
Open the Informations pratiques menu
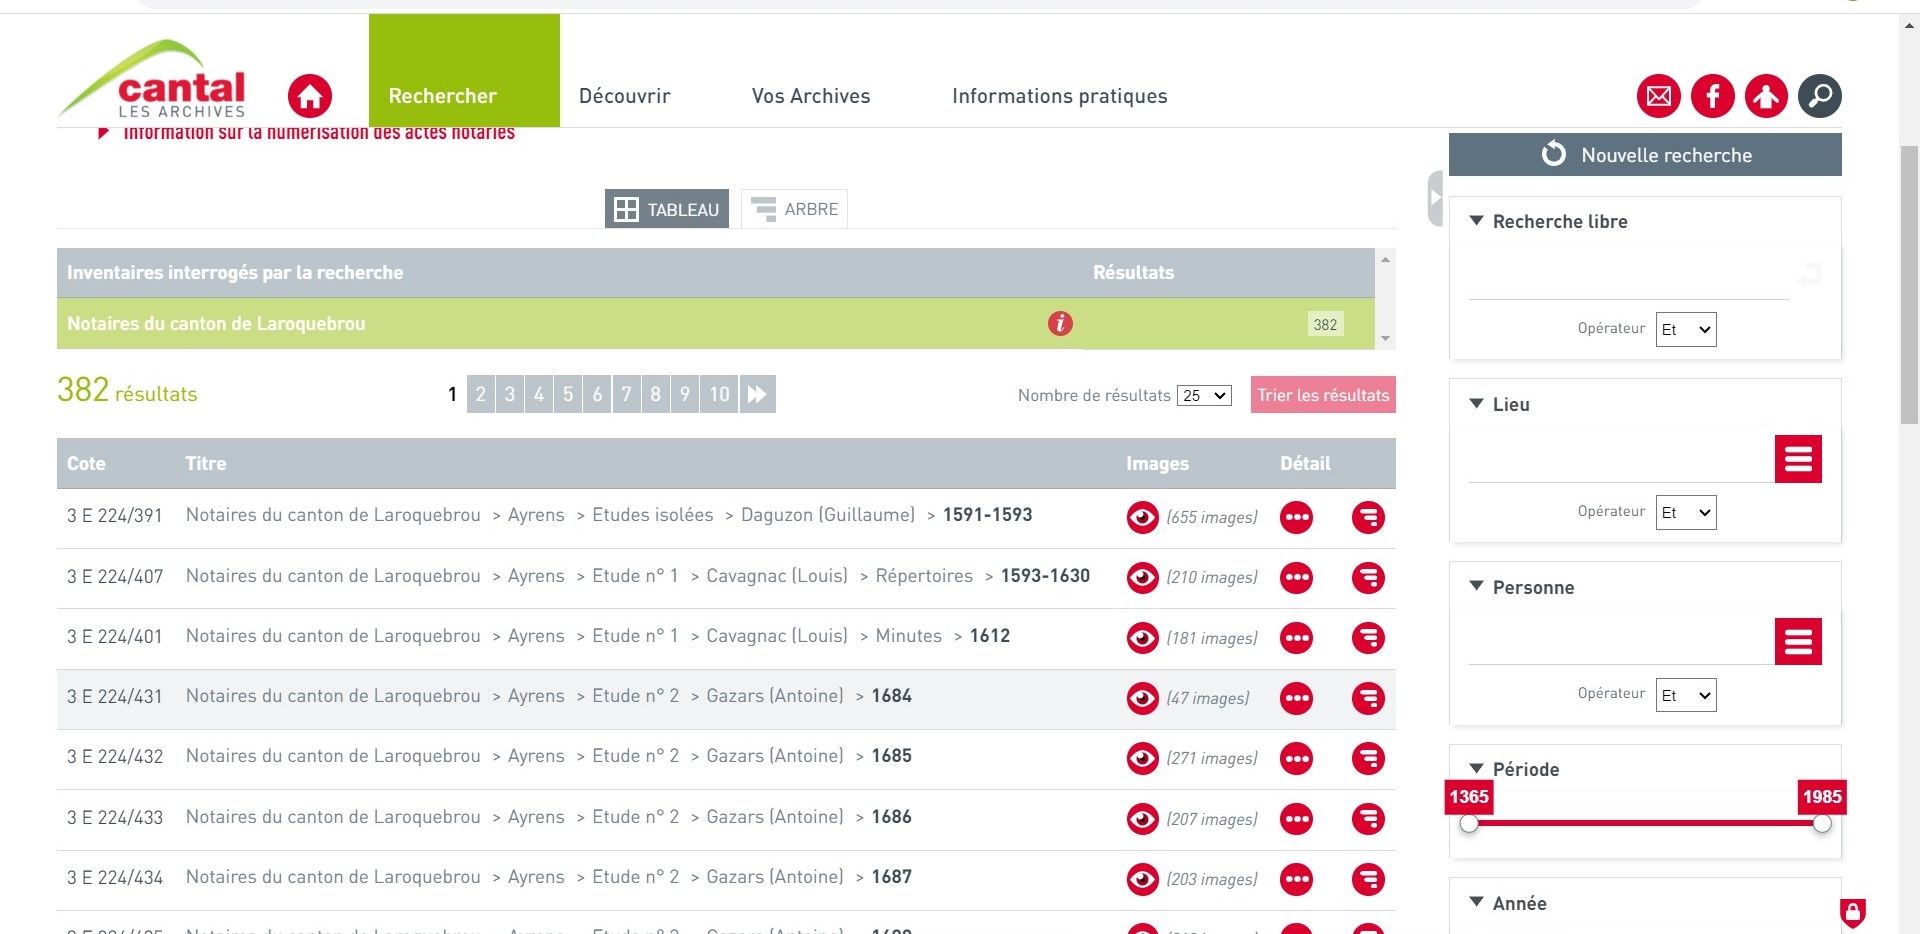[x=1059, y=96]
